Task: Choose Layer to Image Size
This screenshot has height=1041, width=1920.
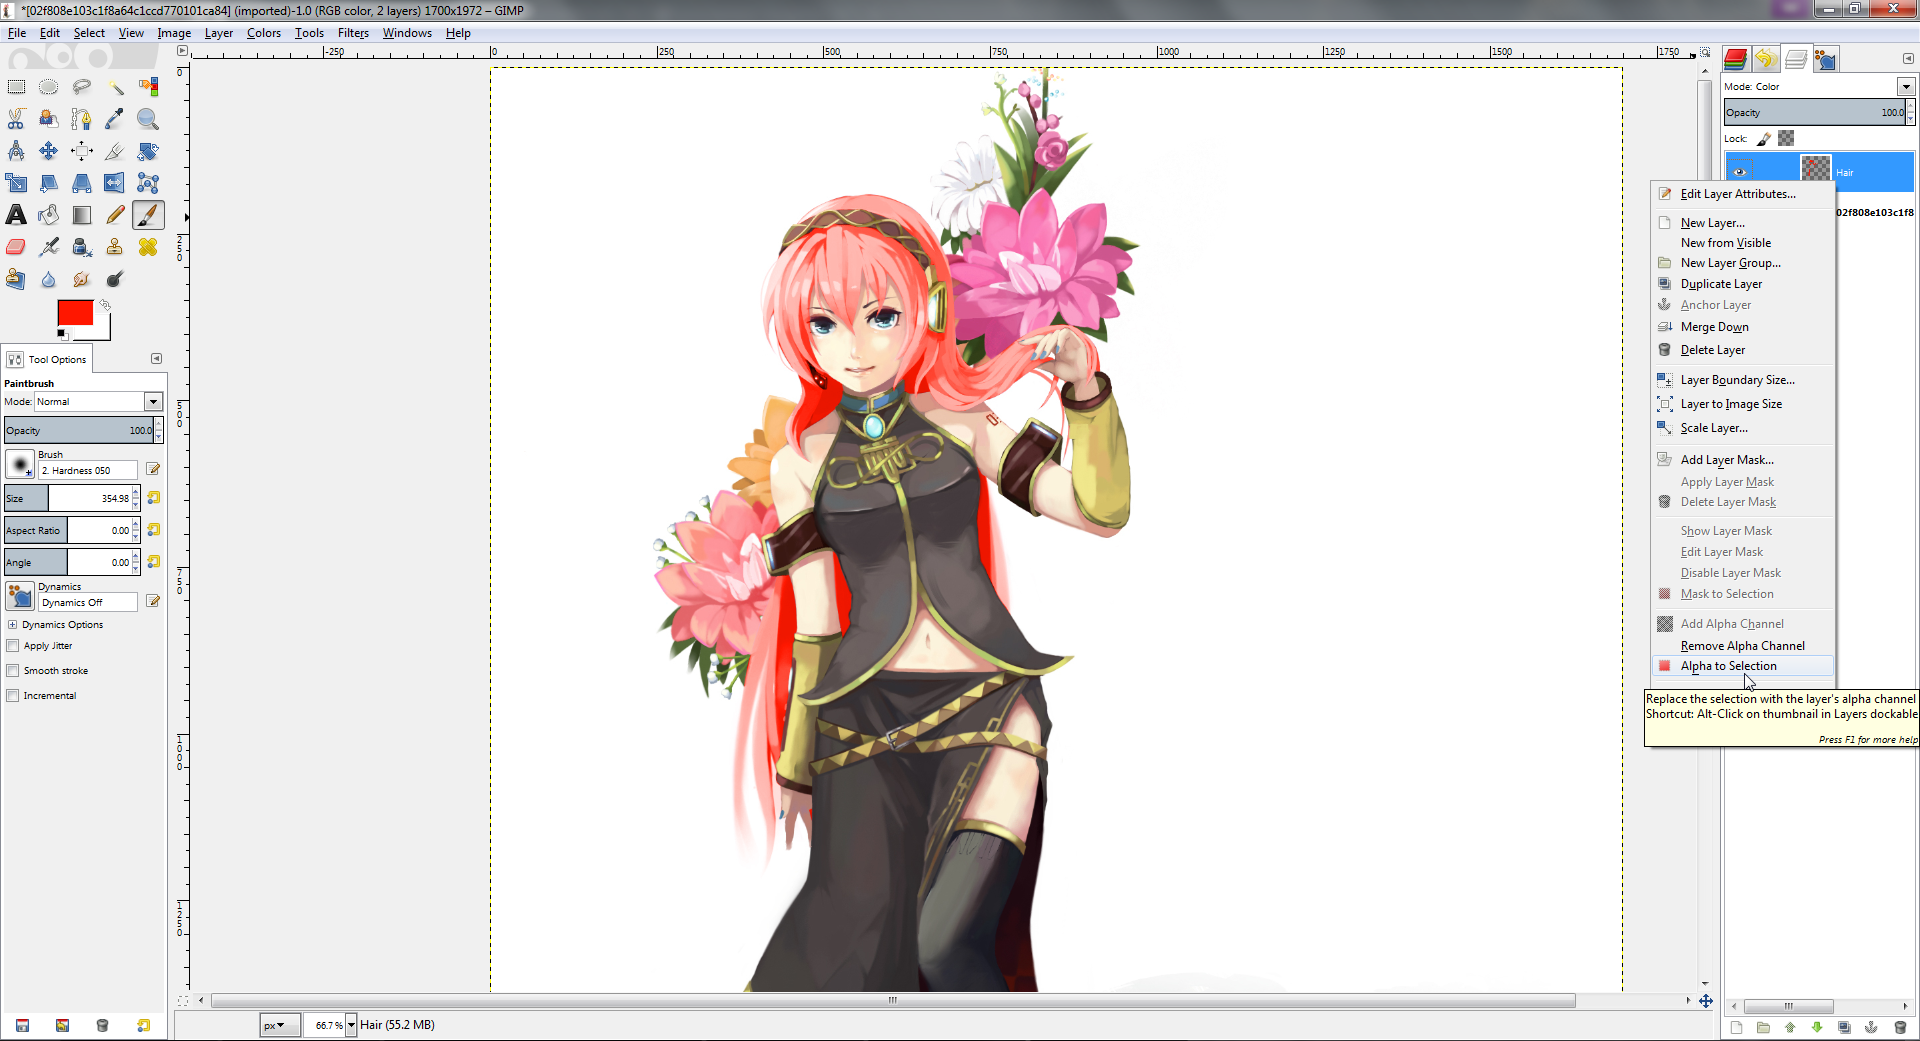Action: click(1742, 404)
